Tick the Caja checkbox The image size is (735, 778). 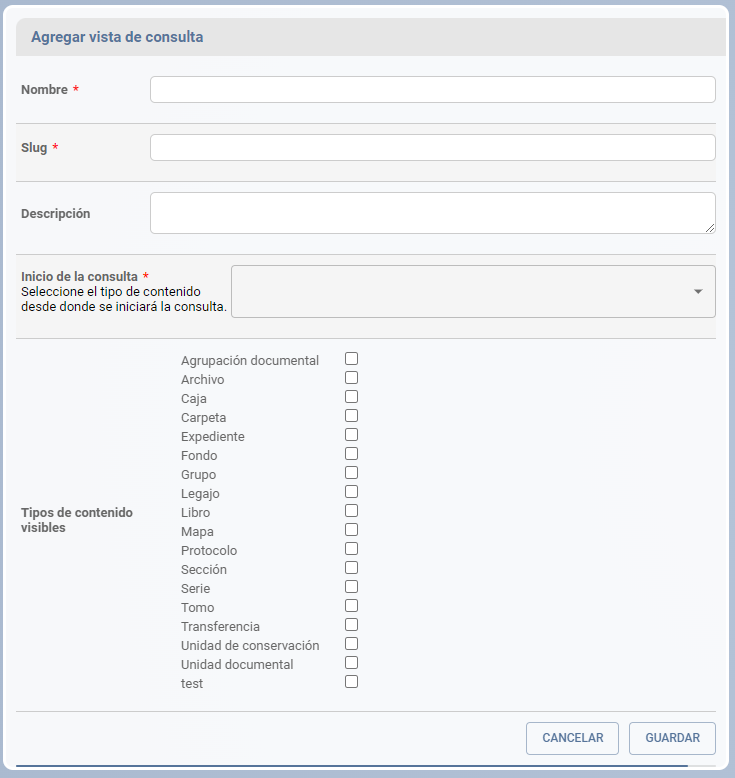[x=351, y=396]
